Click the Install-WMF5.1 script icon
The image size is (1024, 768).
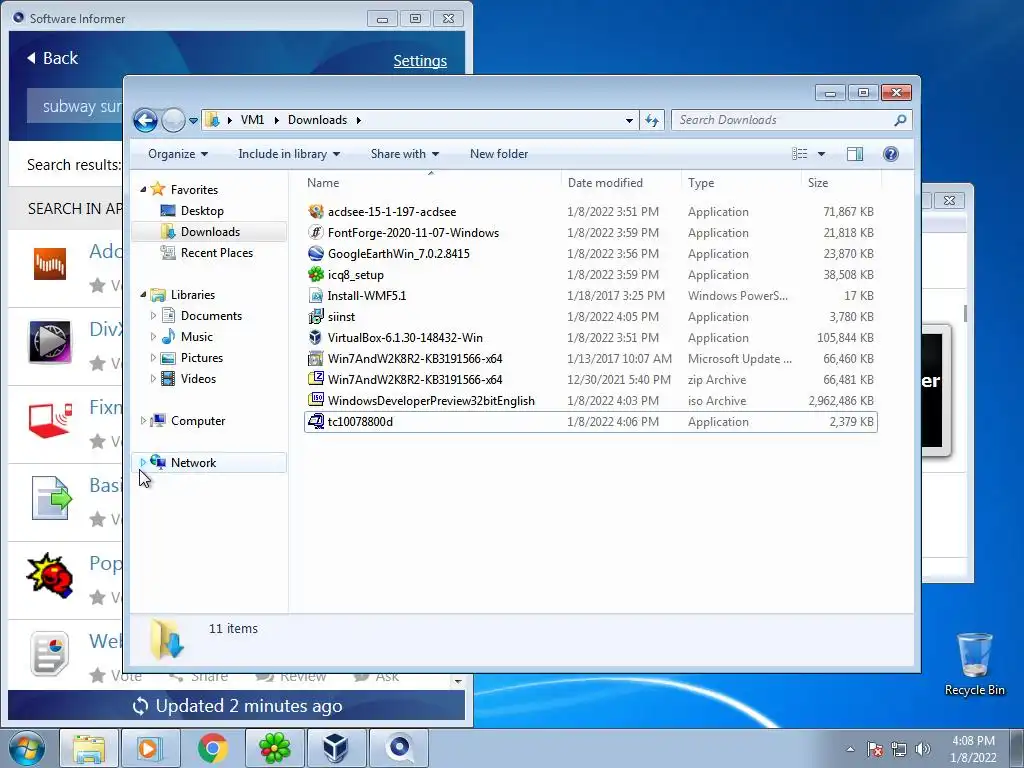tap(316, 295)
